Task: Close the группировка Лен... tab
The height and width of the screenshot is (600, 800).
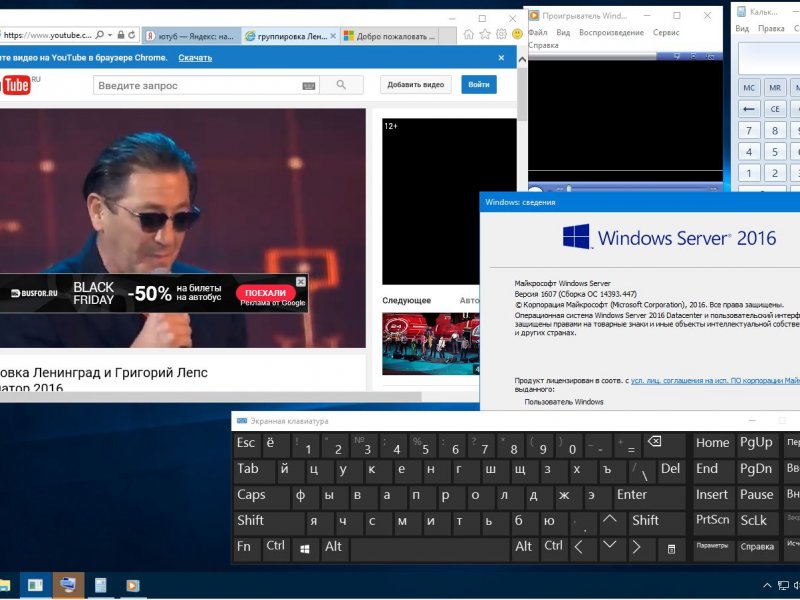Action: (x=333, y=36)
